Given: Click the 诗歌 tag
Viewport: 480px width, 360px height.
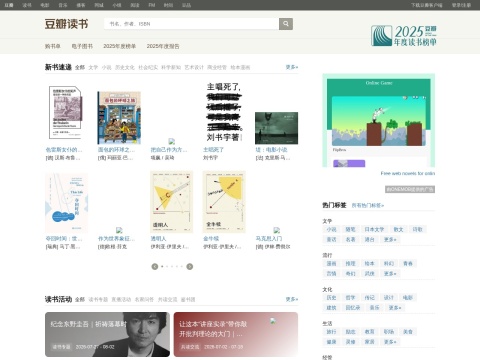Looking at the screenshot, I should click(x=418, y=229).
